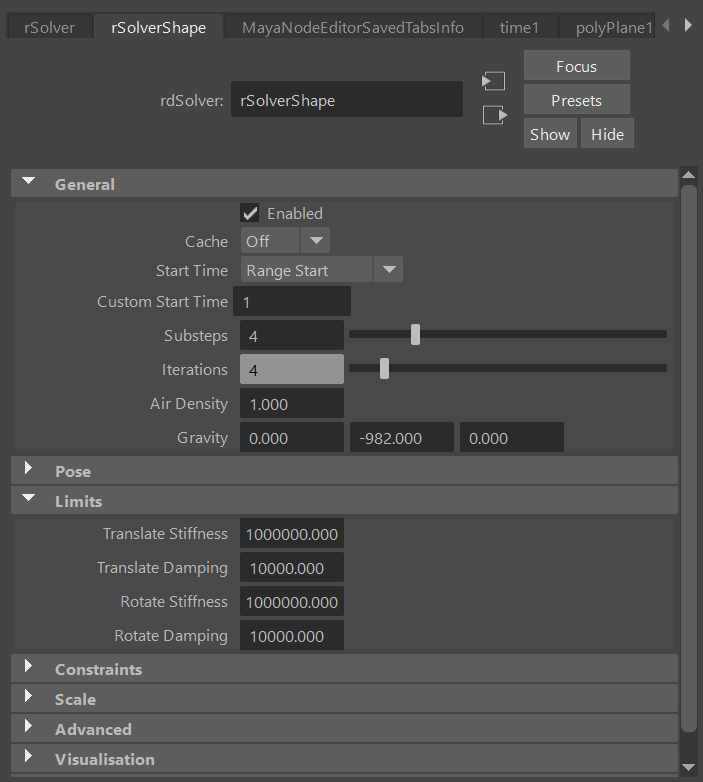The width and height of the screenshot is (703, 782).
Task: Expand the Pose section
Action: click(29, 470)
